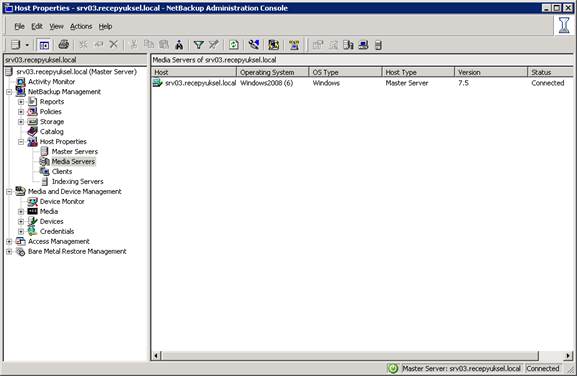Click the horizontal scrollbar thumb
Screen dimensions: 577x376
coord(350,356)
